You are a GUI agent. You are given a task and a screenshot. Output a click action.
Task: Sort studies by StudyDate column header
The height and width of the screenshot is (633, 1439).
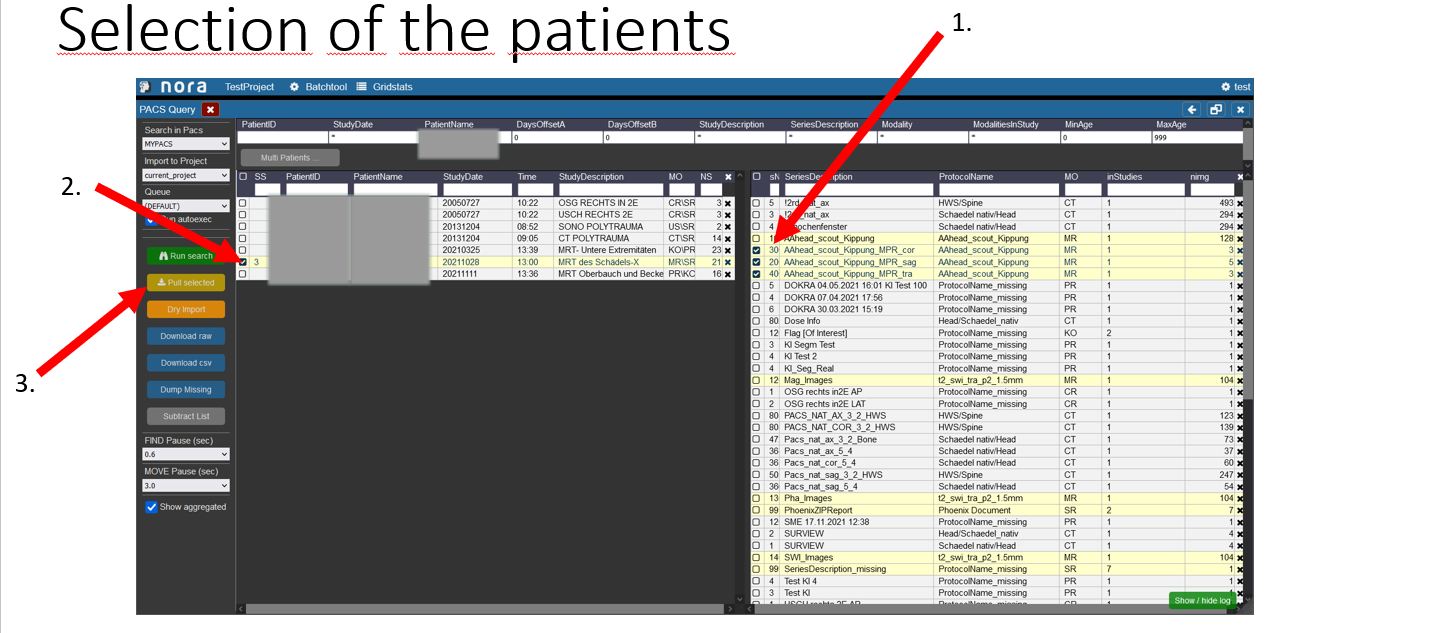tap(463, 177)
